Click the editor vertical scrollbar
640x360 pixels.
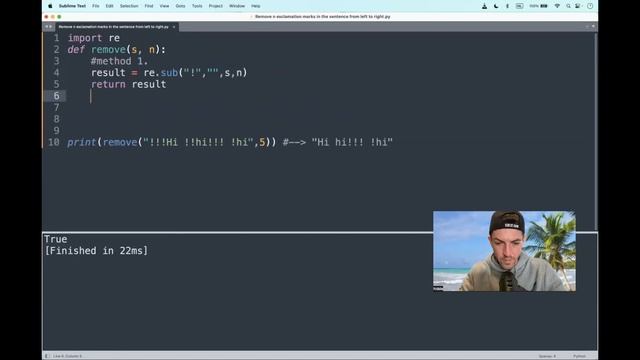596,131
